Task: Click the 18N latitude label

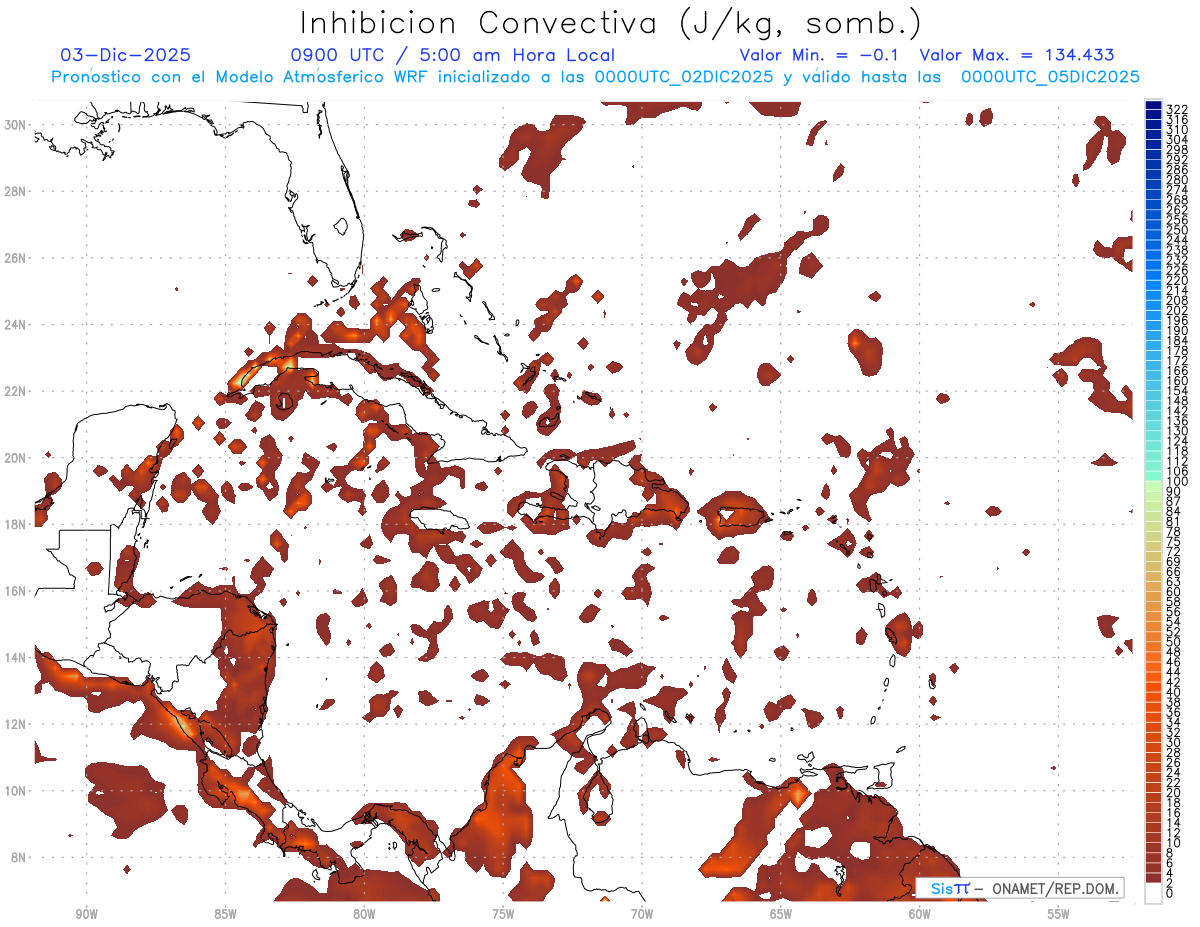Action: (16, 523)
